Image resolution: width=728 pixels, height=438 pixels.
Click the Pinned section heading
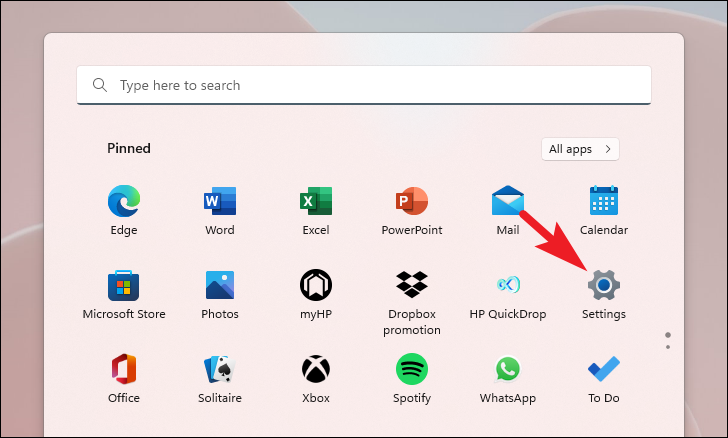[129, 148]
